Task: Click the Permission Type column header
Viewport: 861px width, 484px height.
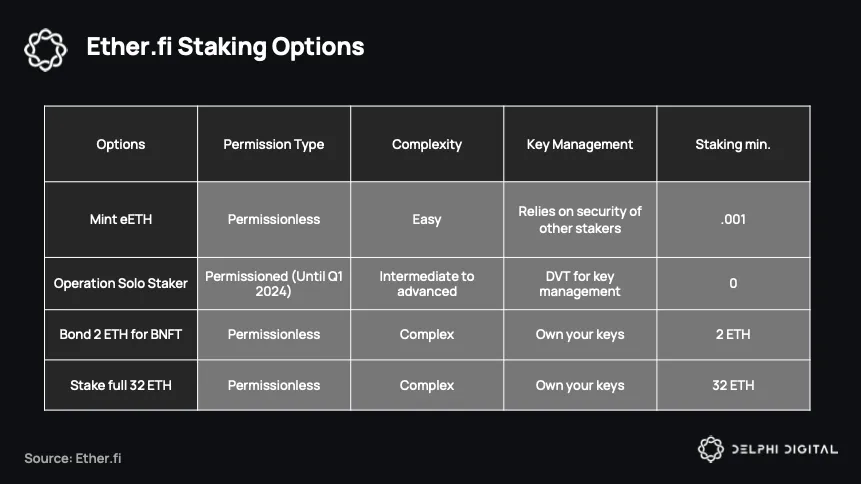Action: click(273, 144)
